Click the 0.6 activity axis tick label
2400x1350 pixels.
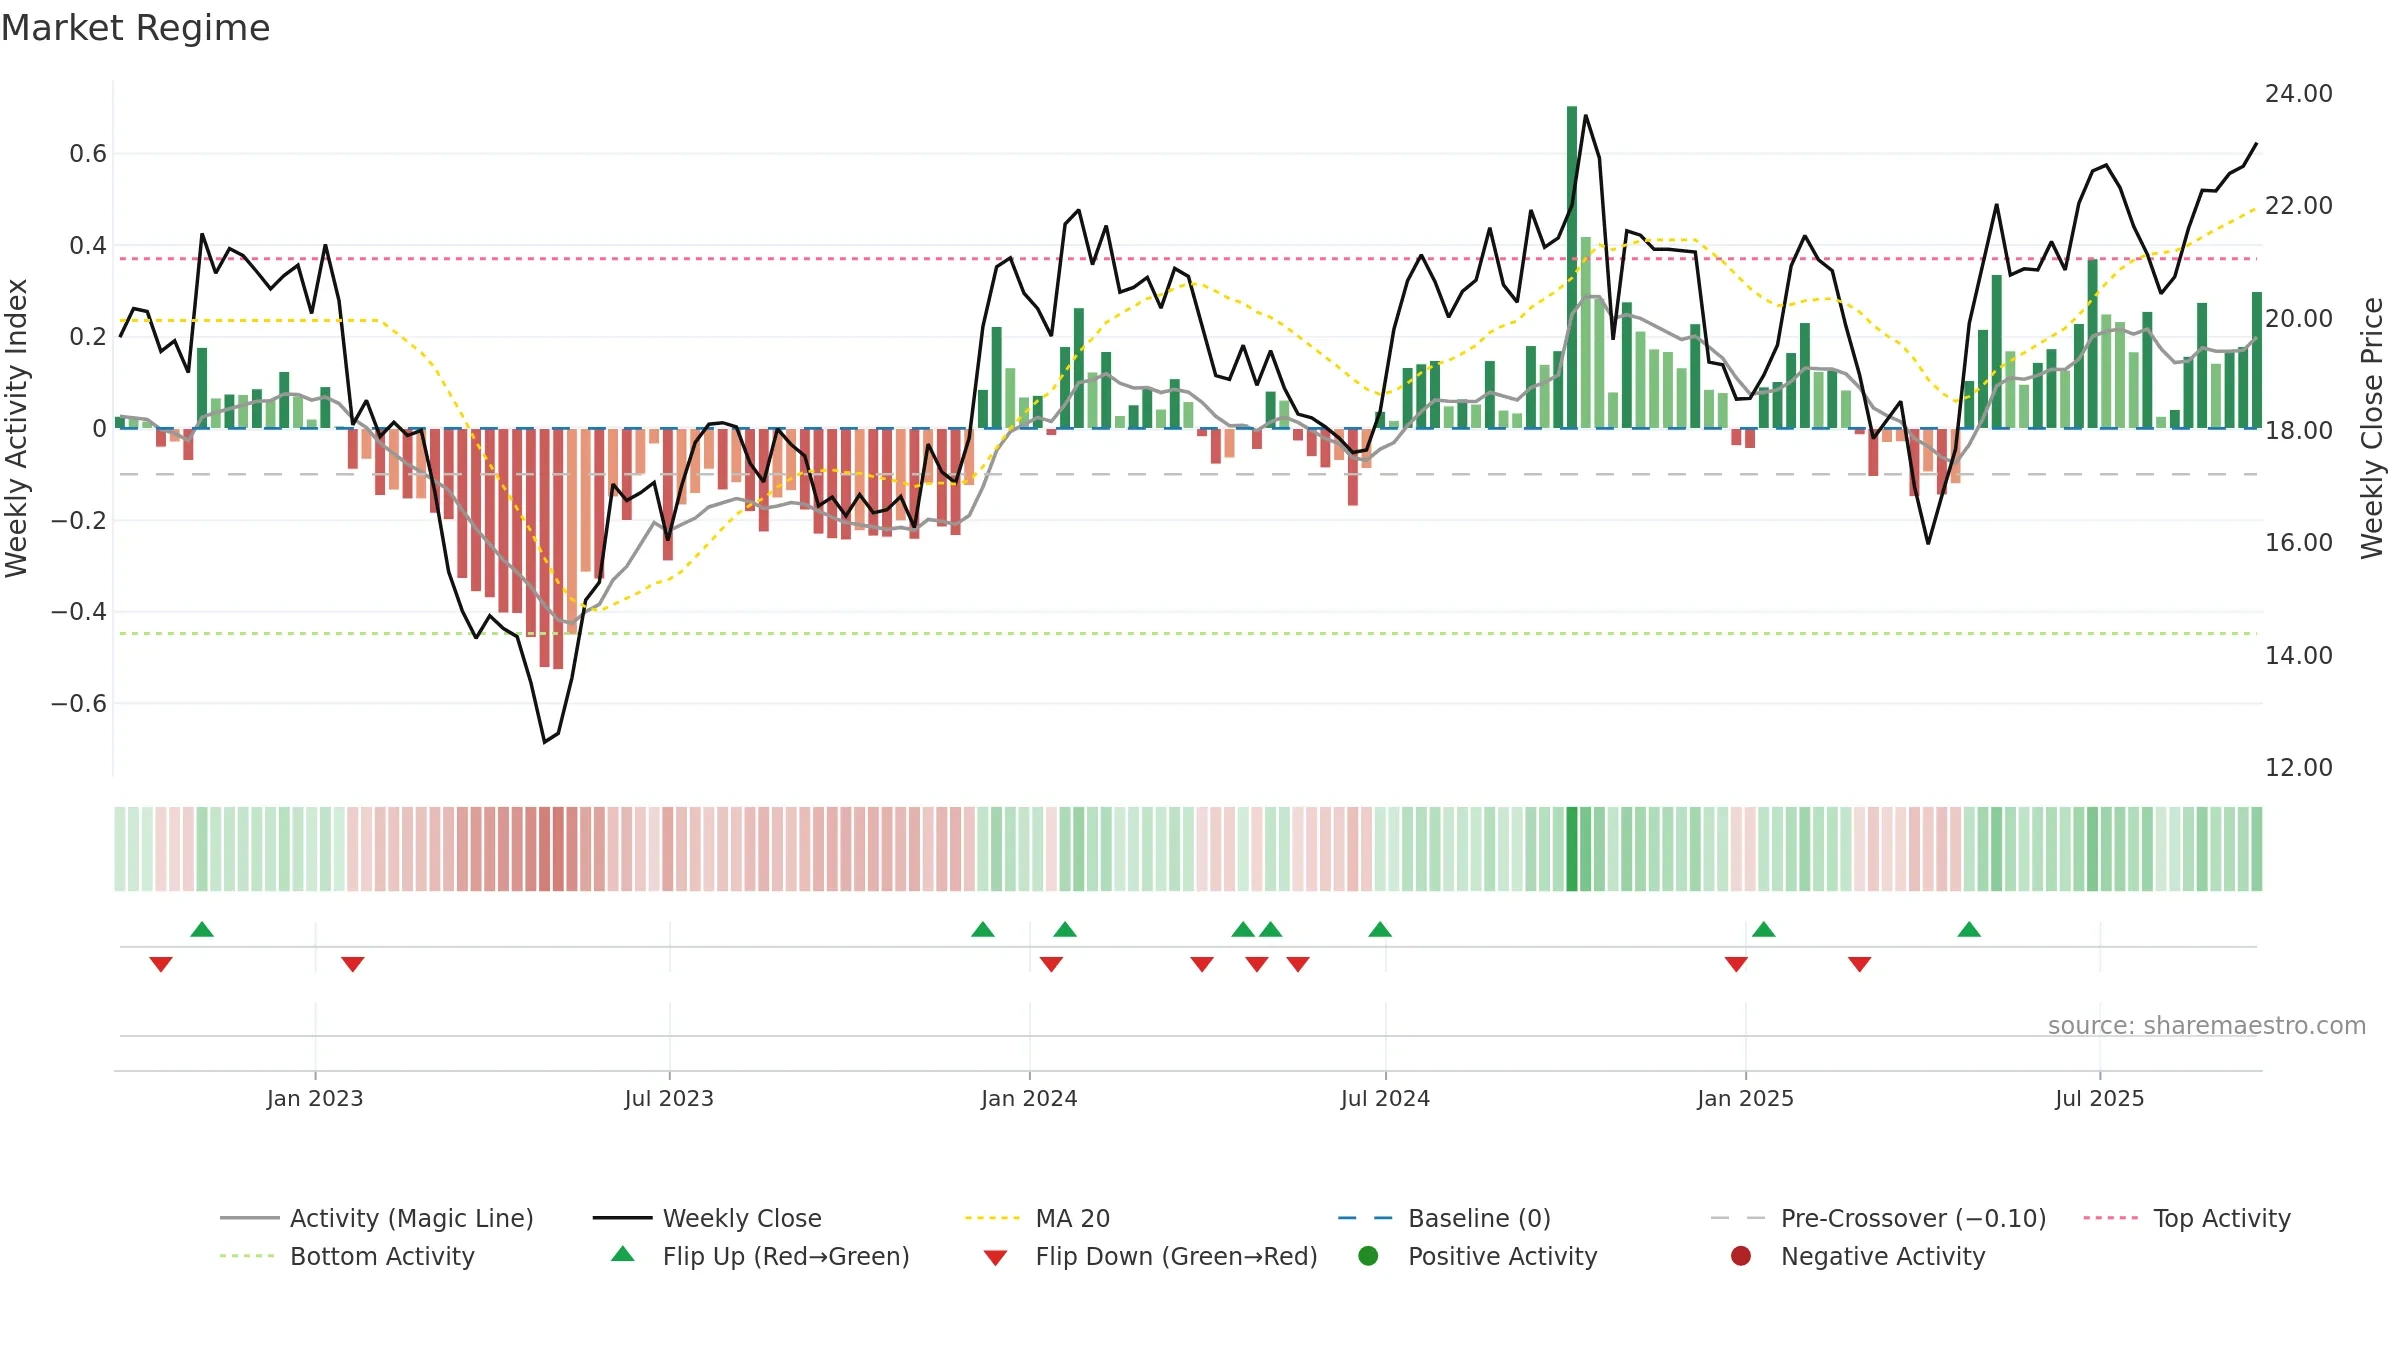point(88,153)
